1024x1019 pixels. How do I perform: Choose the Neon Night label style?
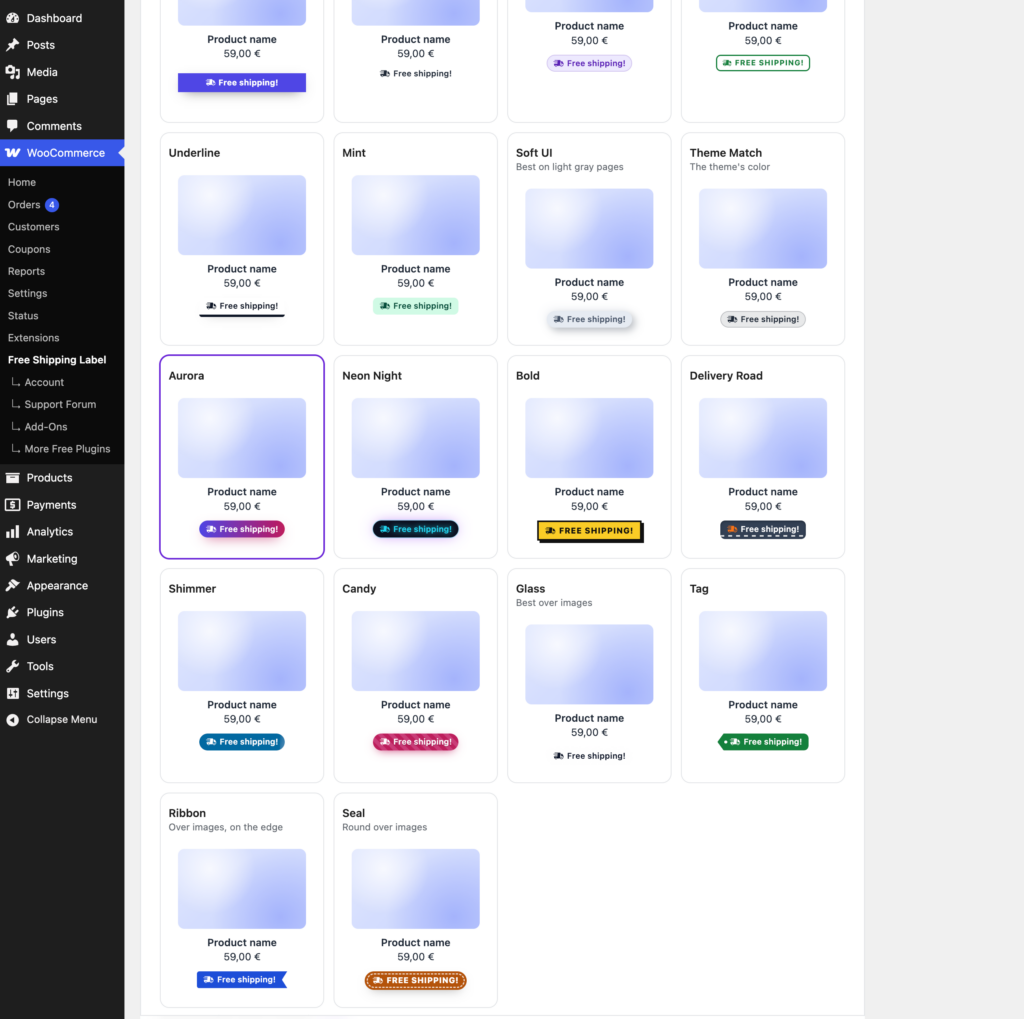click(415, 457)
